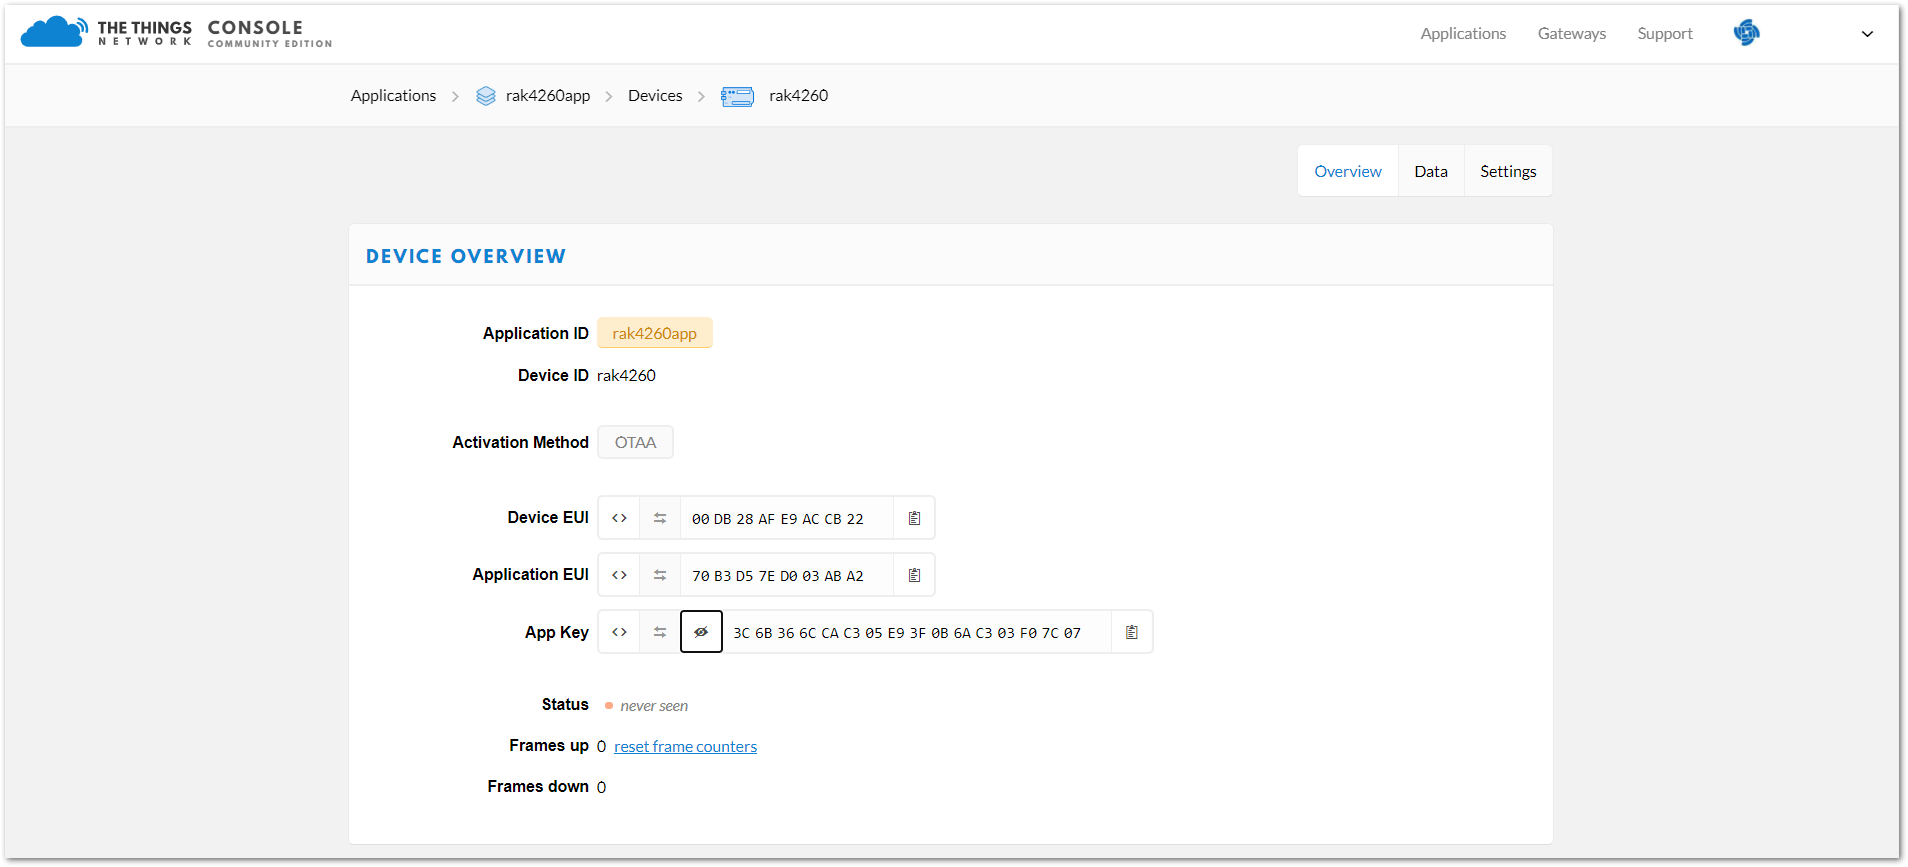The height and width of the screenshot is (867, 1908).
Task: Switch to the Overview tab
Action: (x=1348, y=171)
